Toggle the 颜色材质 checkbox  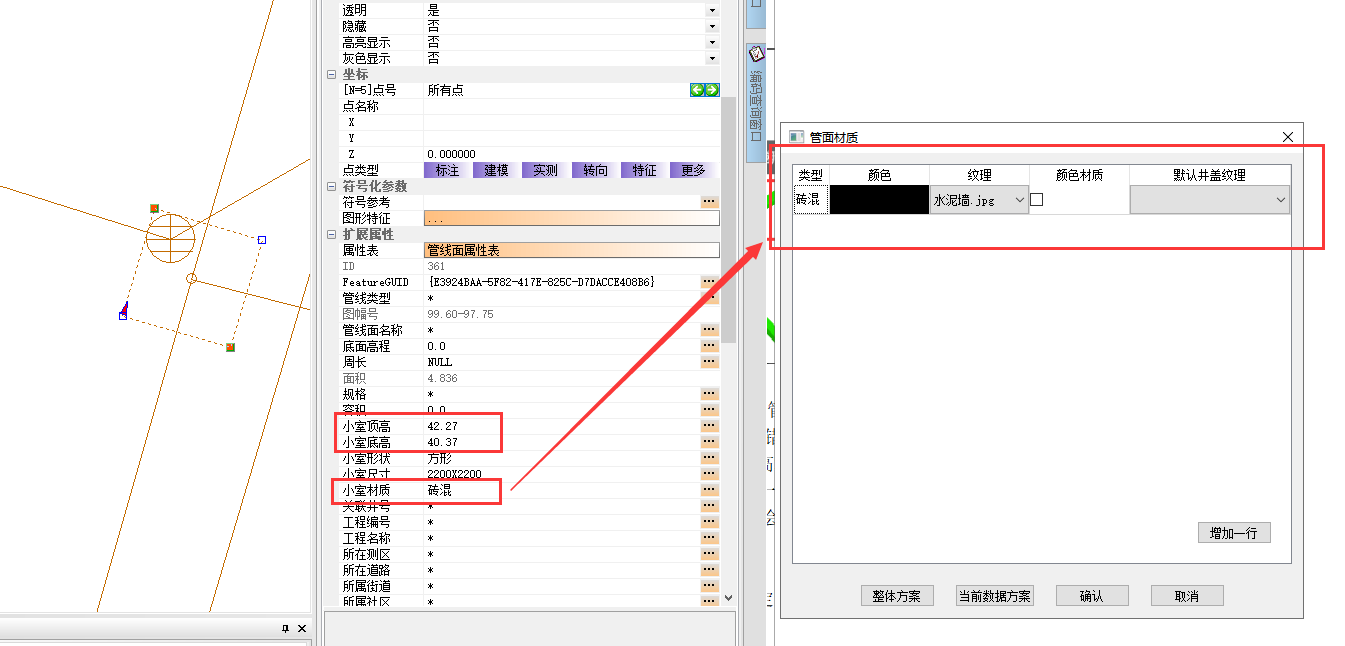(x=1037, y=200)
